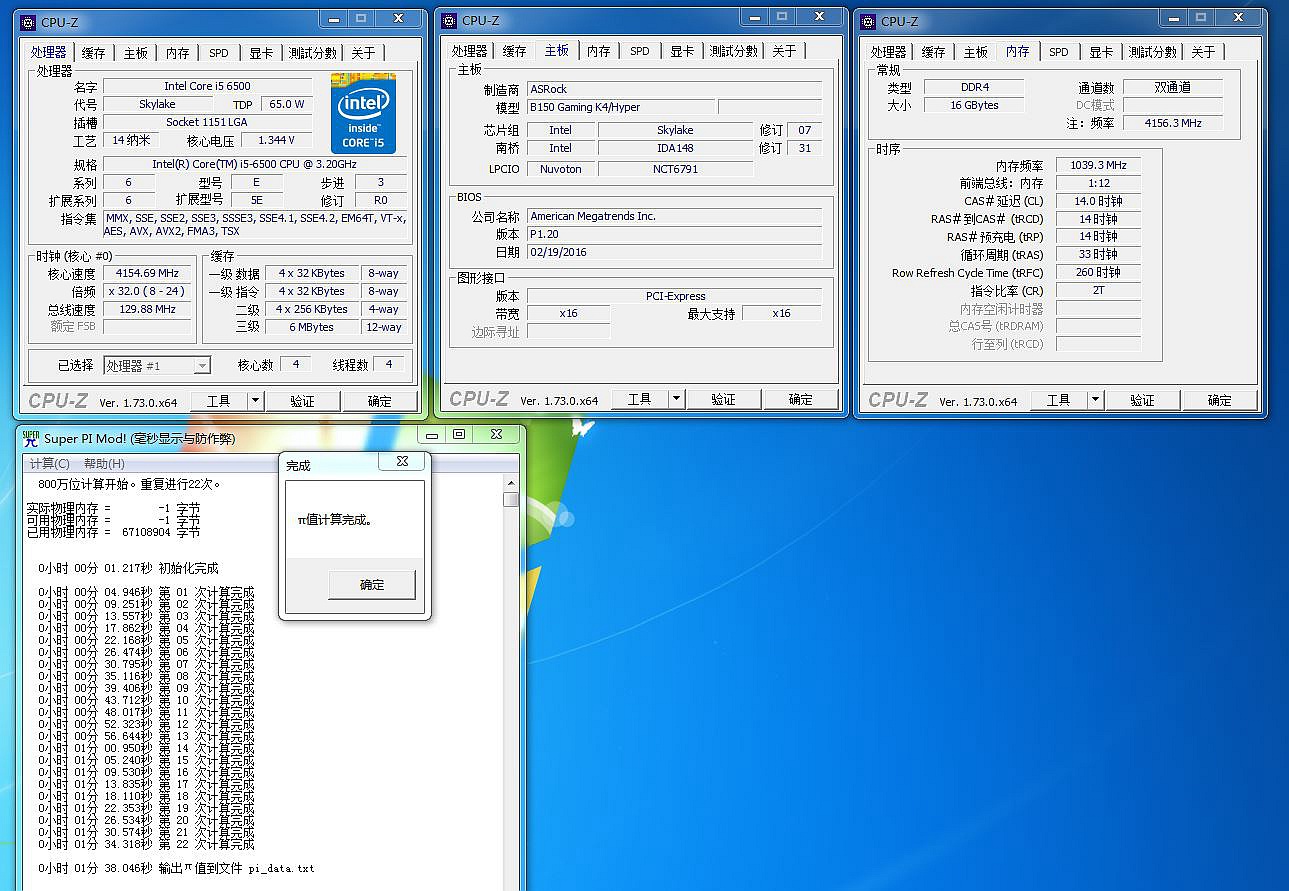The image size is (1289, 891).
Task: Click CPU-Z icon in the processor window title bar
Action: tap(29, 21)
